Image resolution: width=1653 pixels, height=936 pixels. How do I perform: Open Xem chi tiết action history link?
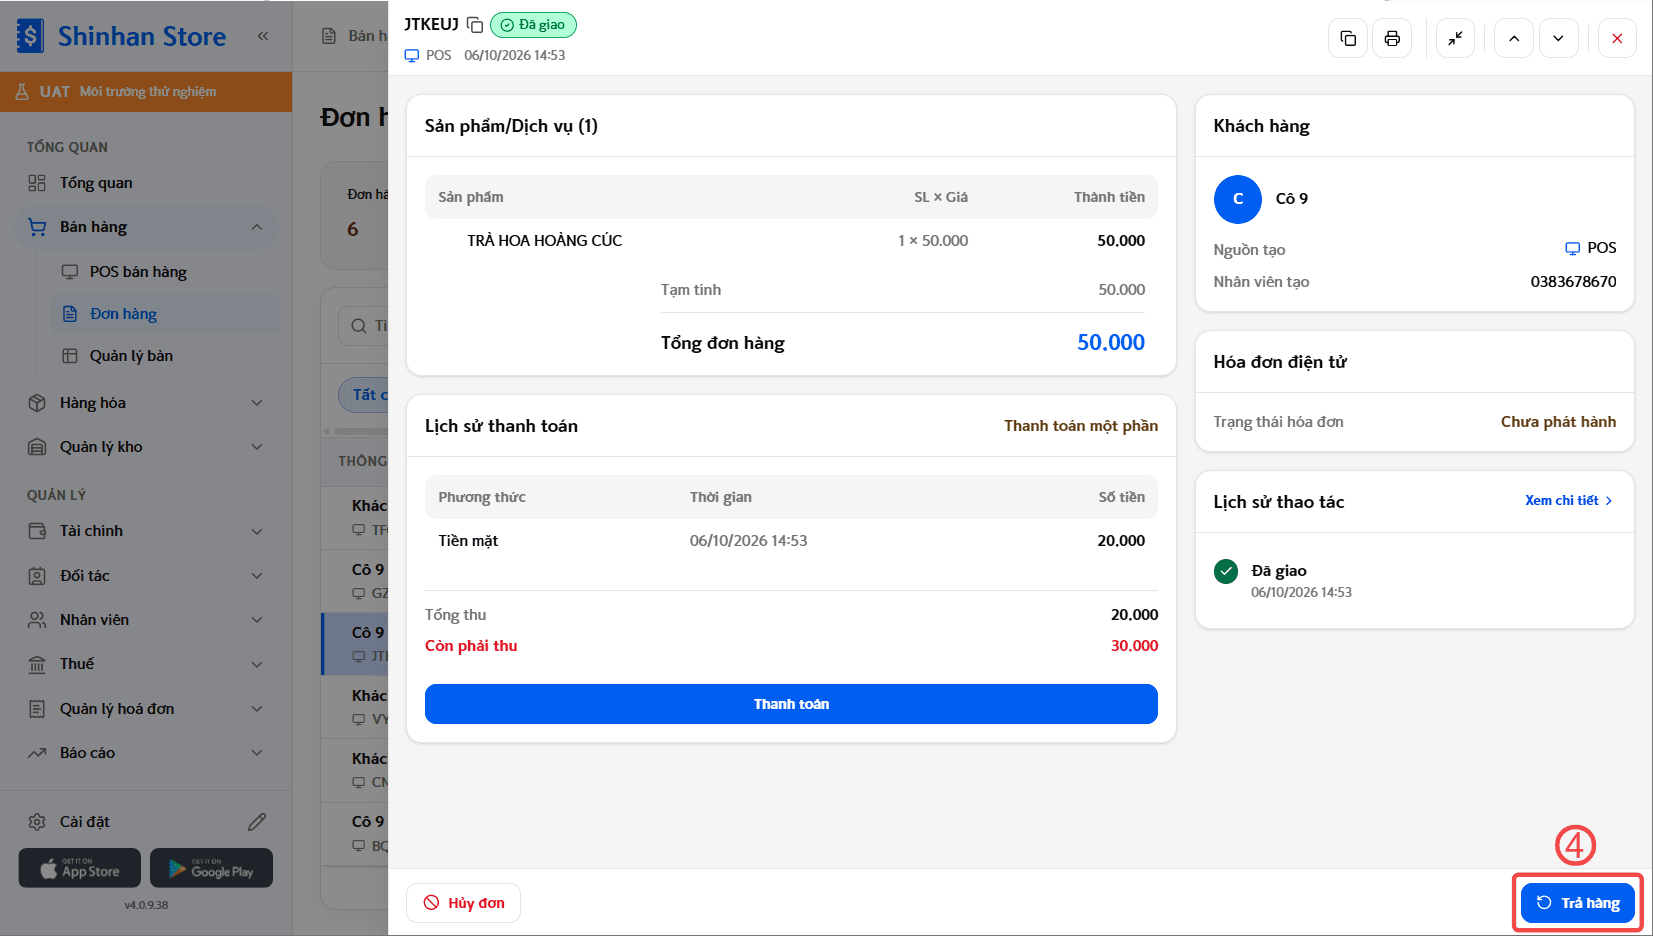(1568, 501)
